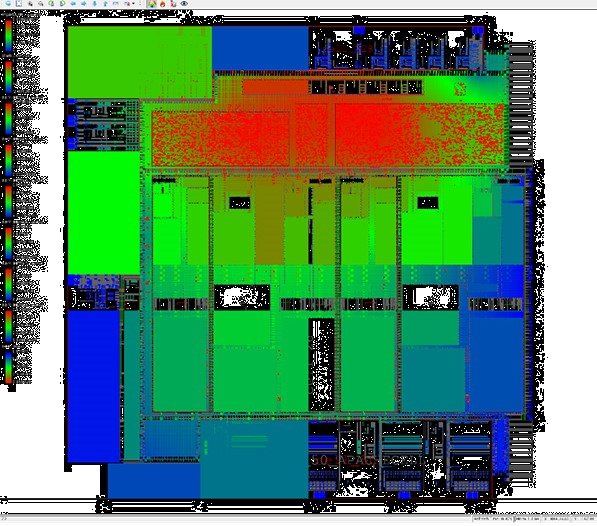Pan up with the blue up arrow
Viewport: 597px width, 526px height.
[x=105, y=4]
